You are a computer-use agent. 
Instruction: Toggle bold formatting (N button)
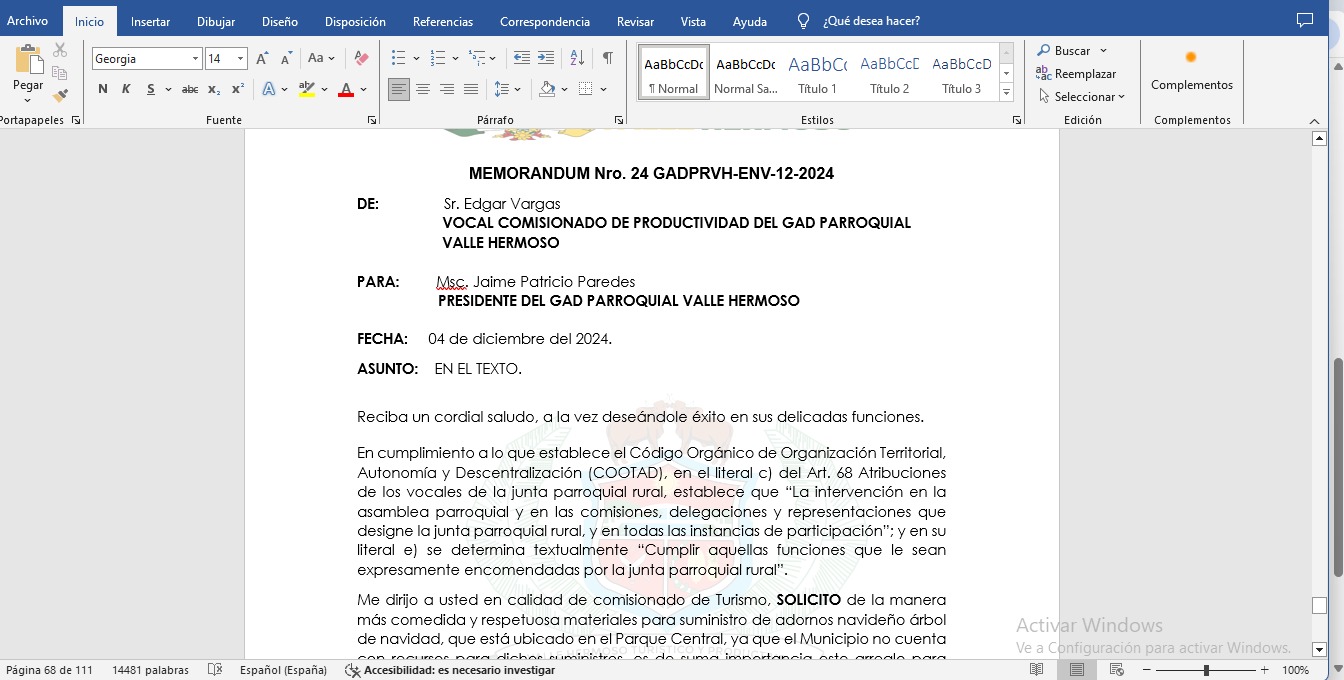point(103,90)
